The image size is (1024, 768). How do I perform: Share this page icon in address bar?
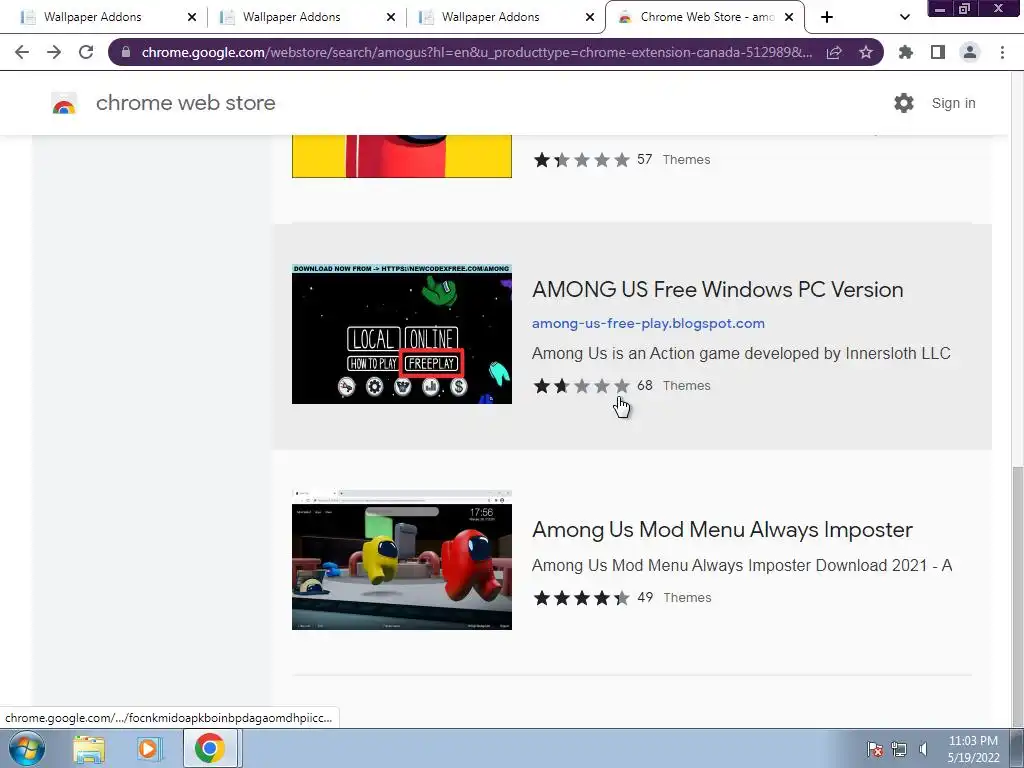coord(834,52)
